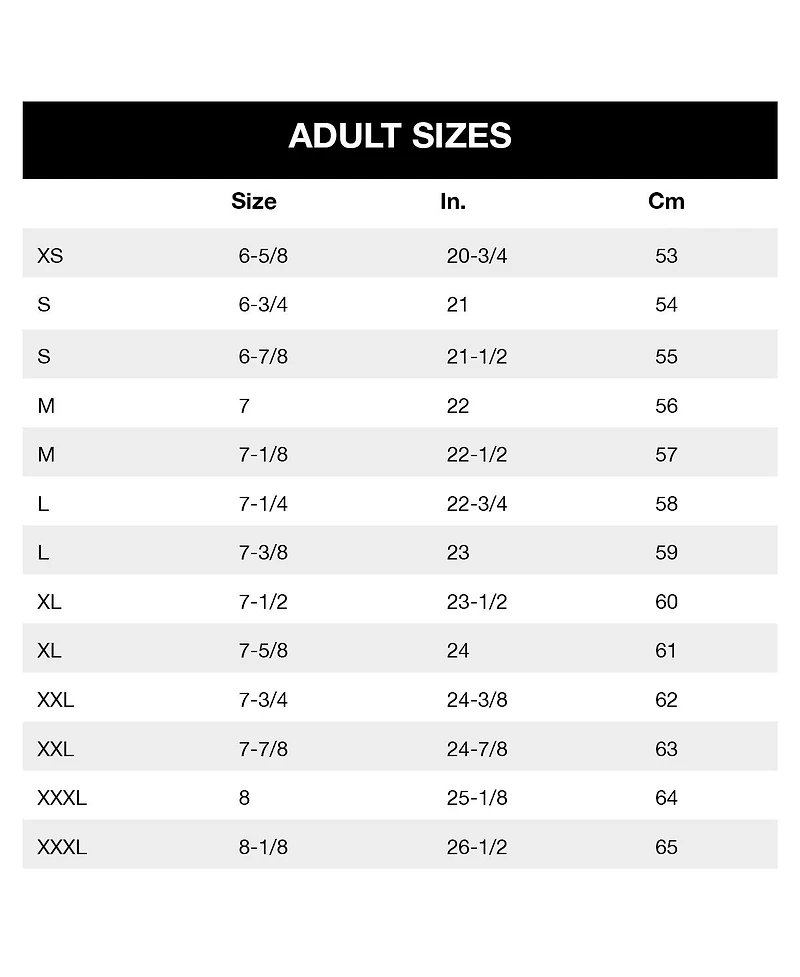Select the 7-1/2 size cell

click(263, 602)
